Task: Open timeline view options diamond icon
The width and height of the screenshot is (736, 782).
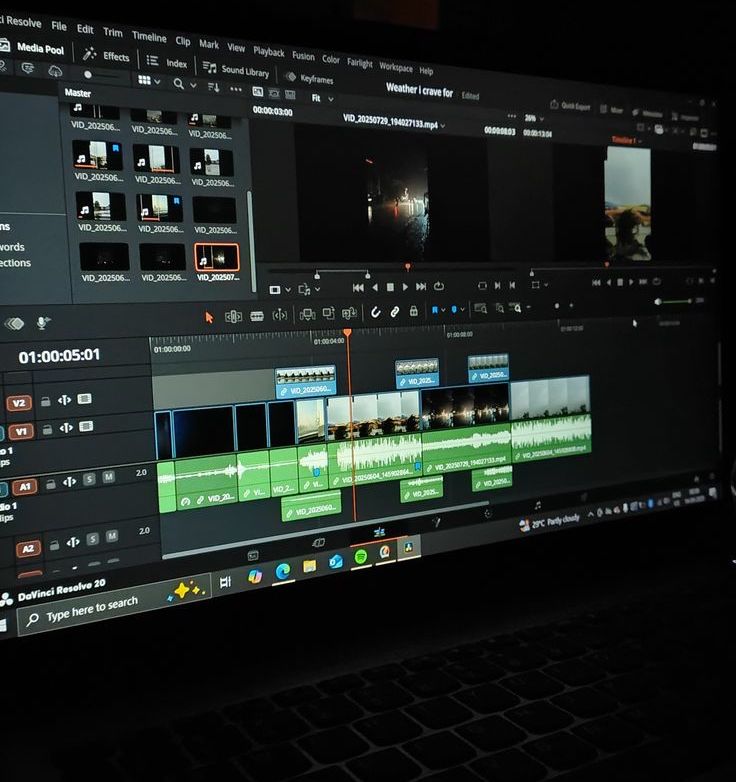Action: (x=14, y=324)
